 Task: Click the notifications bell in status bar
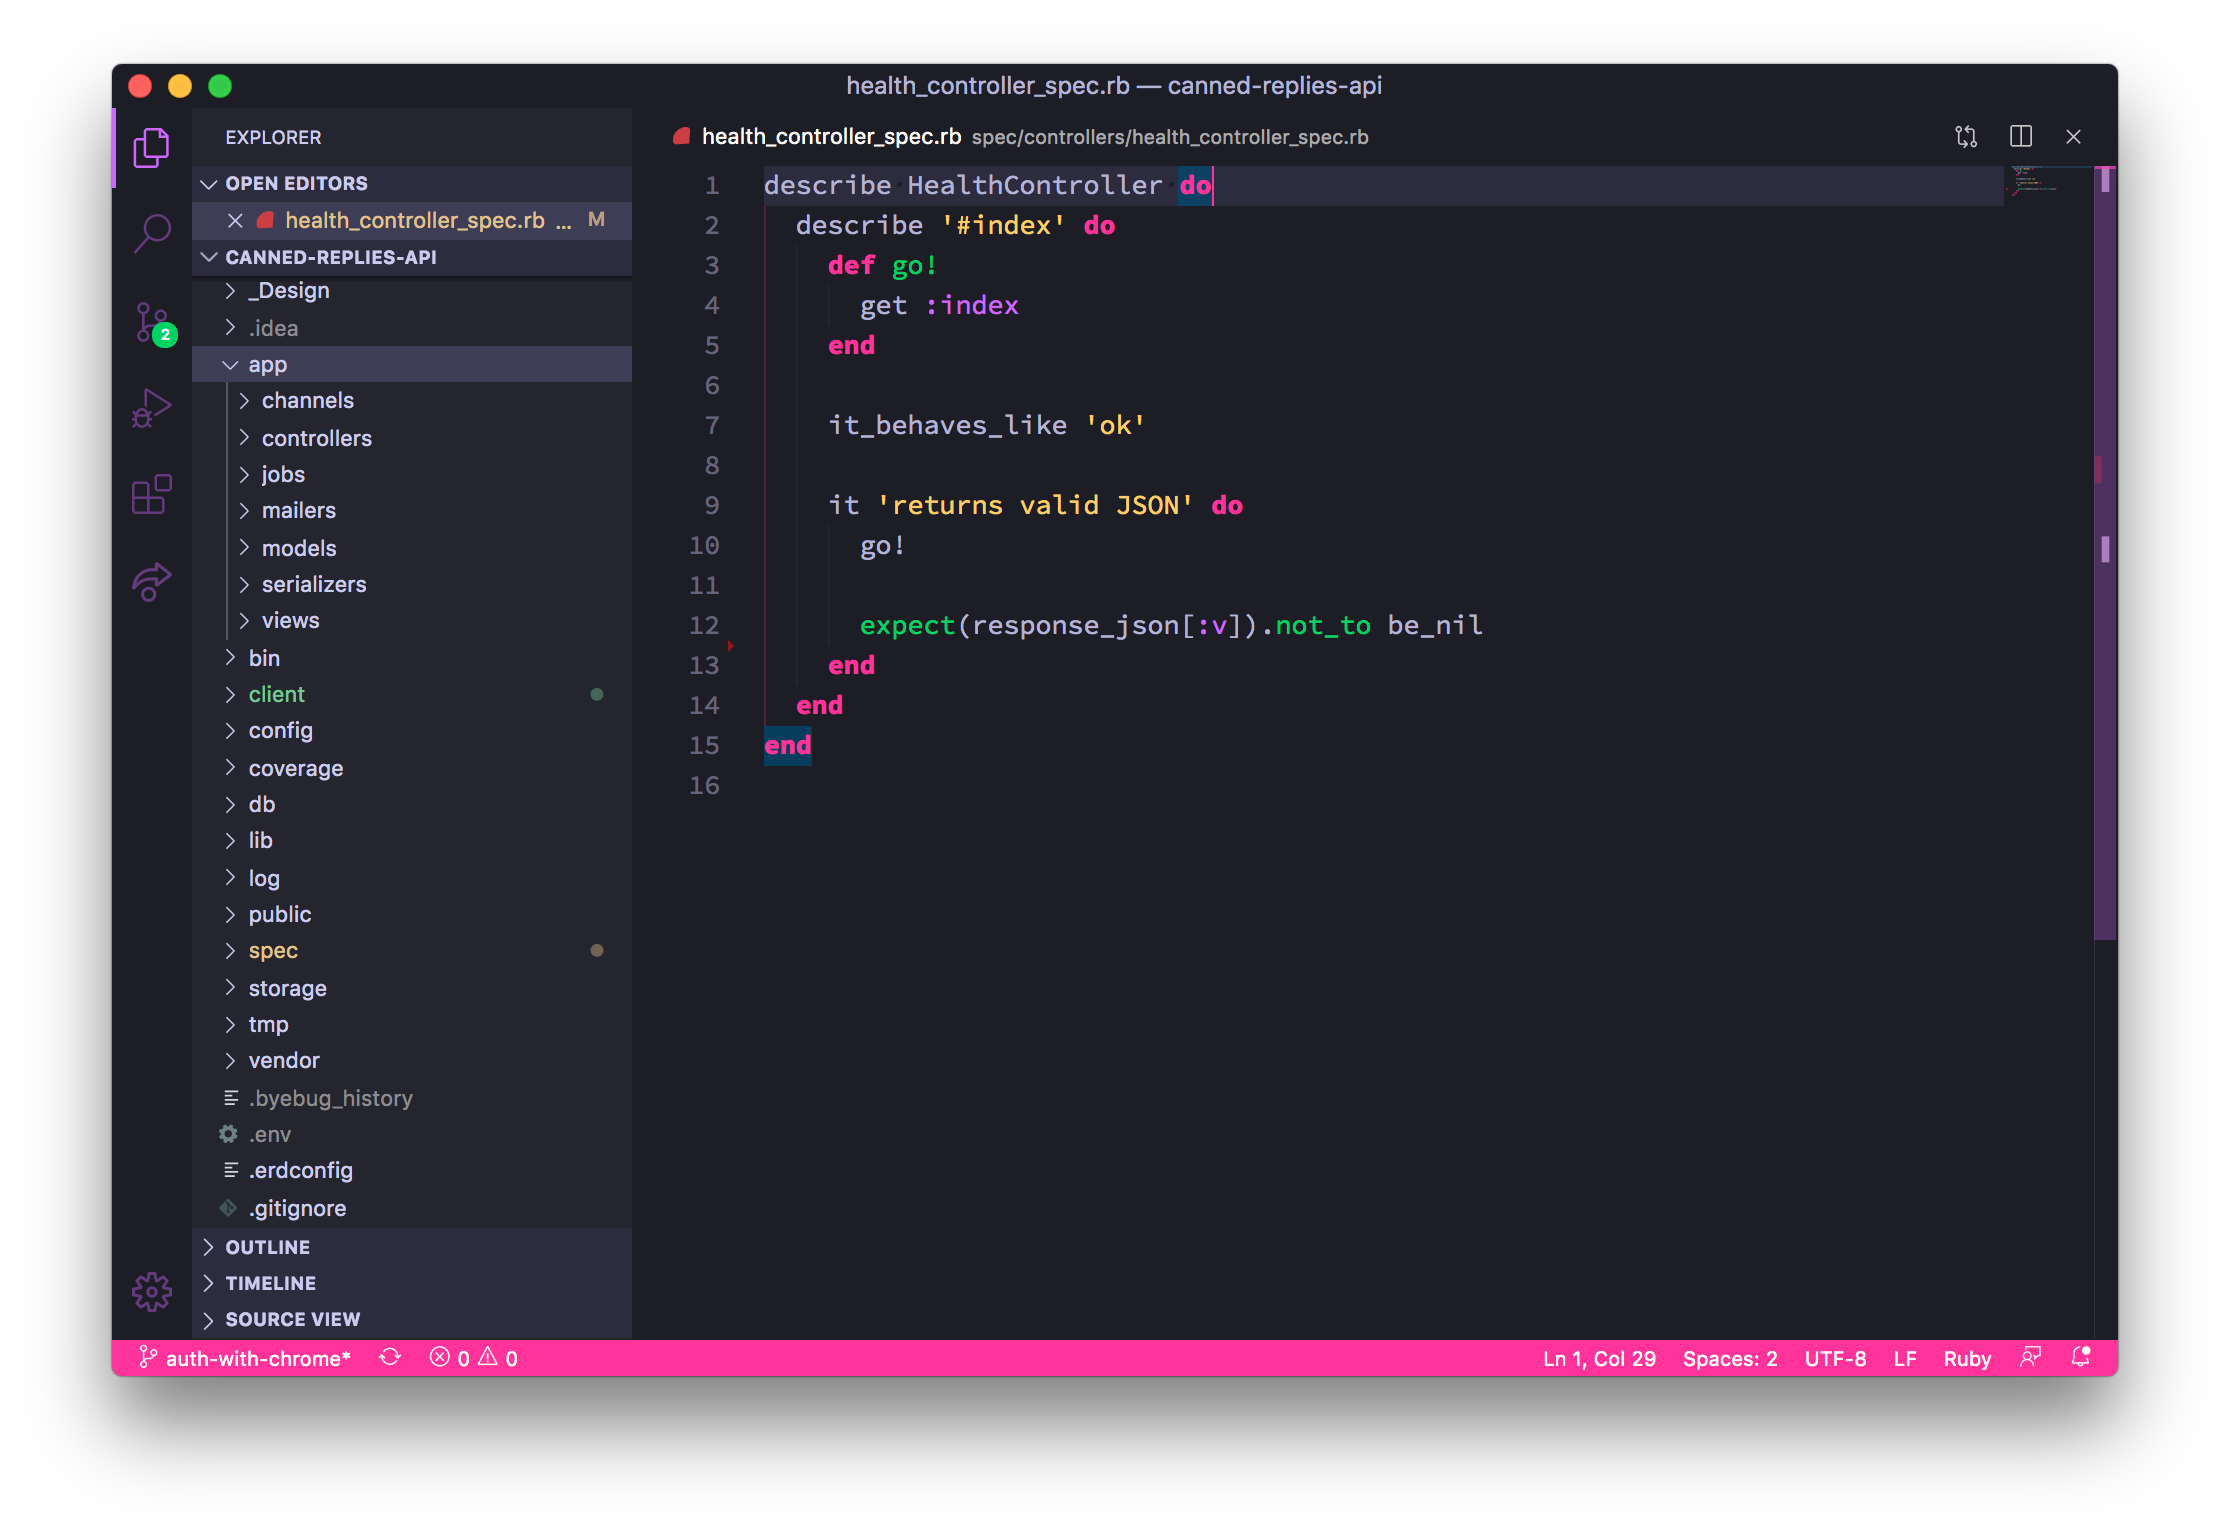point(2081,1358)
